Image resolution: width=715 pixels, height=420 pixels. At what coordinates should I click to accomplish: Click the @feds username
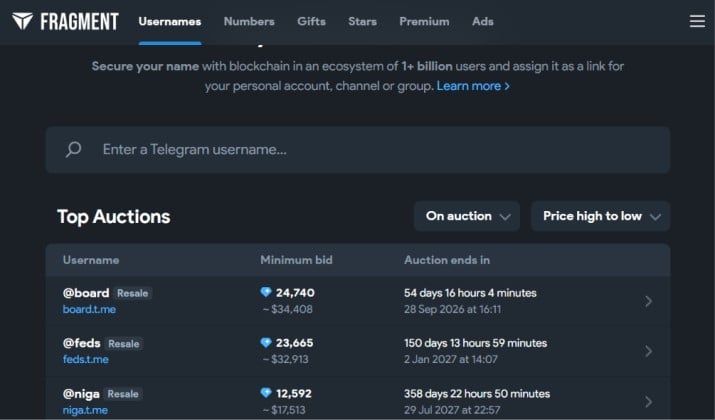(82, 343)
